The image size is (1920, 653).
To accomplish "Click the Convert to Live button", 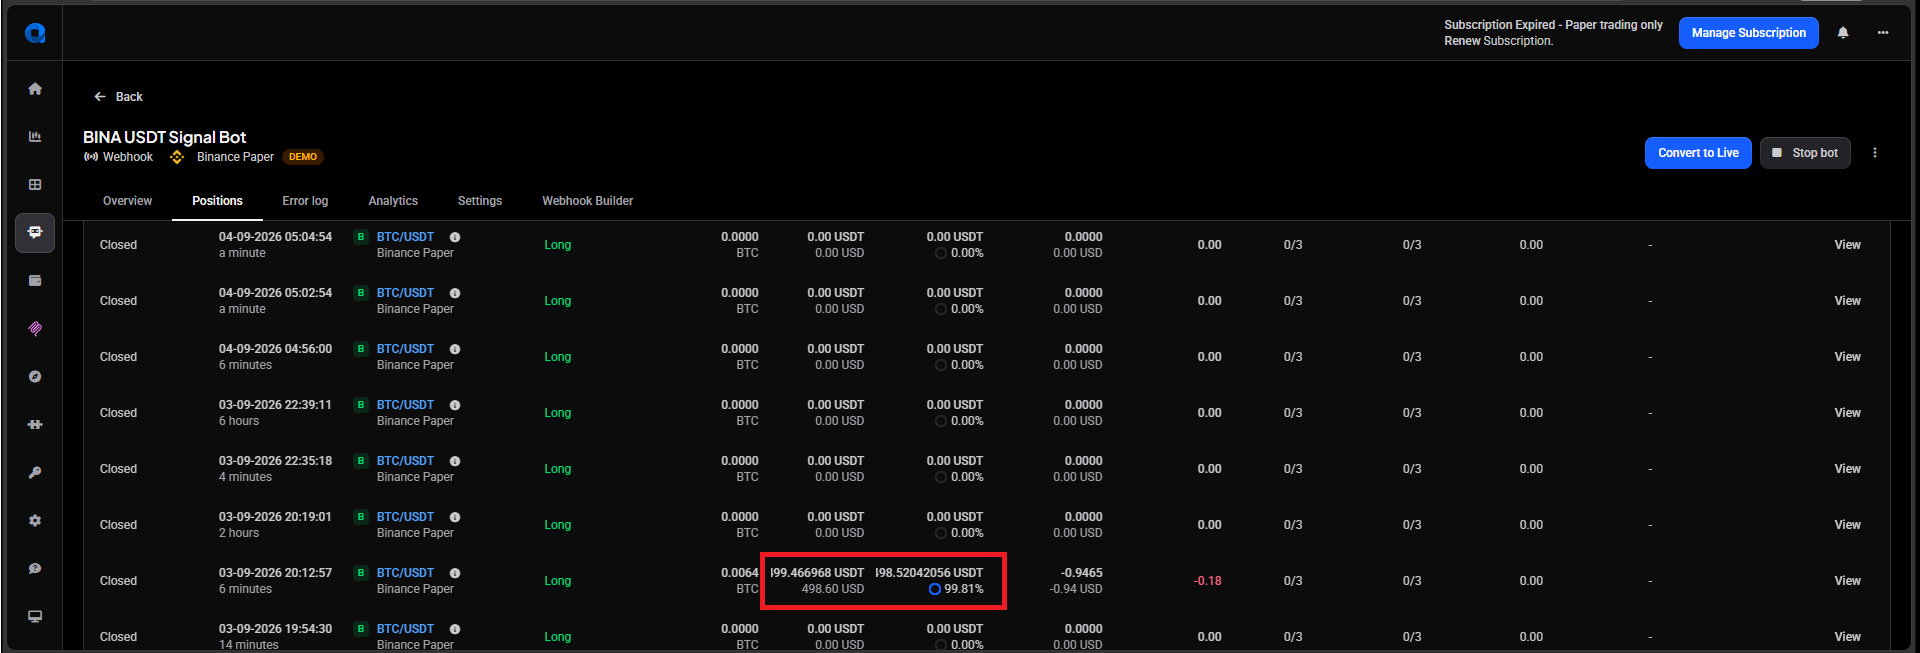I will [x=1698, y=153].
